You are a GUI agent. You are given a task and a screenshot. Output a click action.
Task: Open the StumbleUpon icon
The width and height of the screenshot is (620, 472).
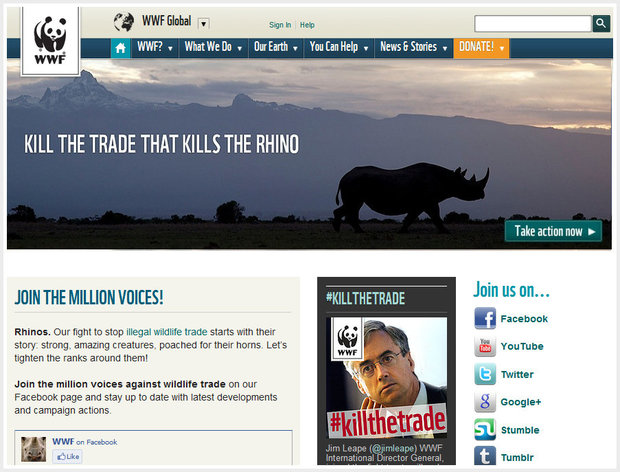(485, 430)
